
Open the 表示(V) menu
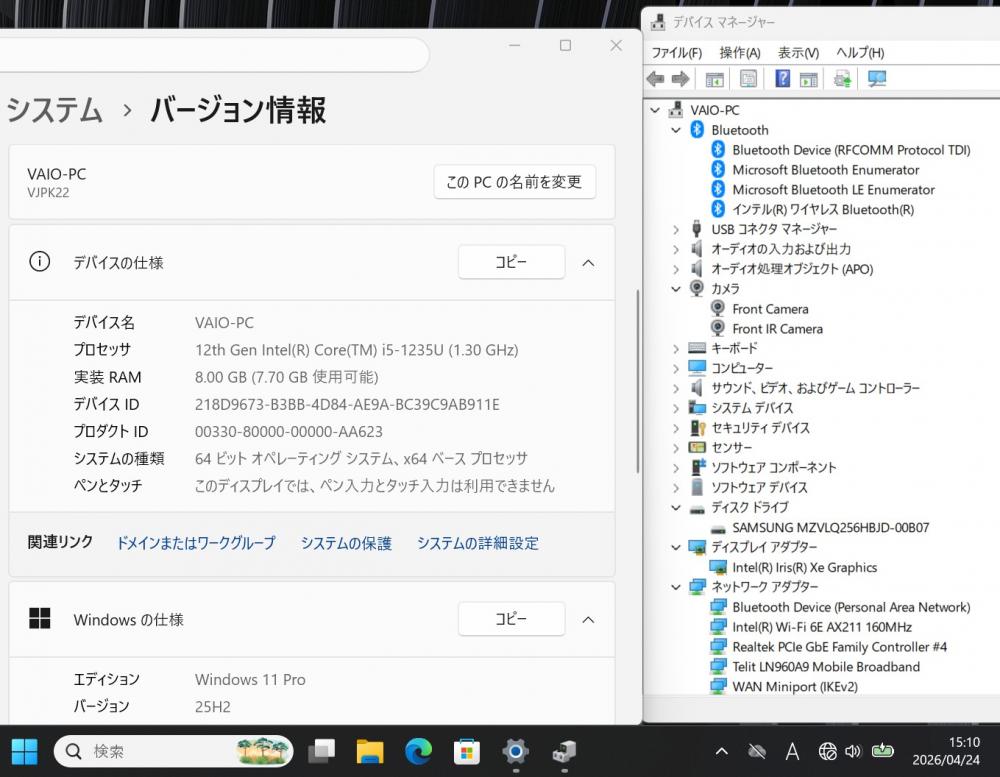[x=798, y=52]
